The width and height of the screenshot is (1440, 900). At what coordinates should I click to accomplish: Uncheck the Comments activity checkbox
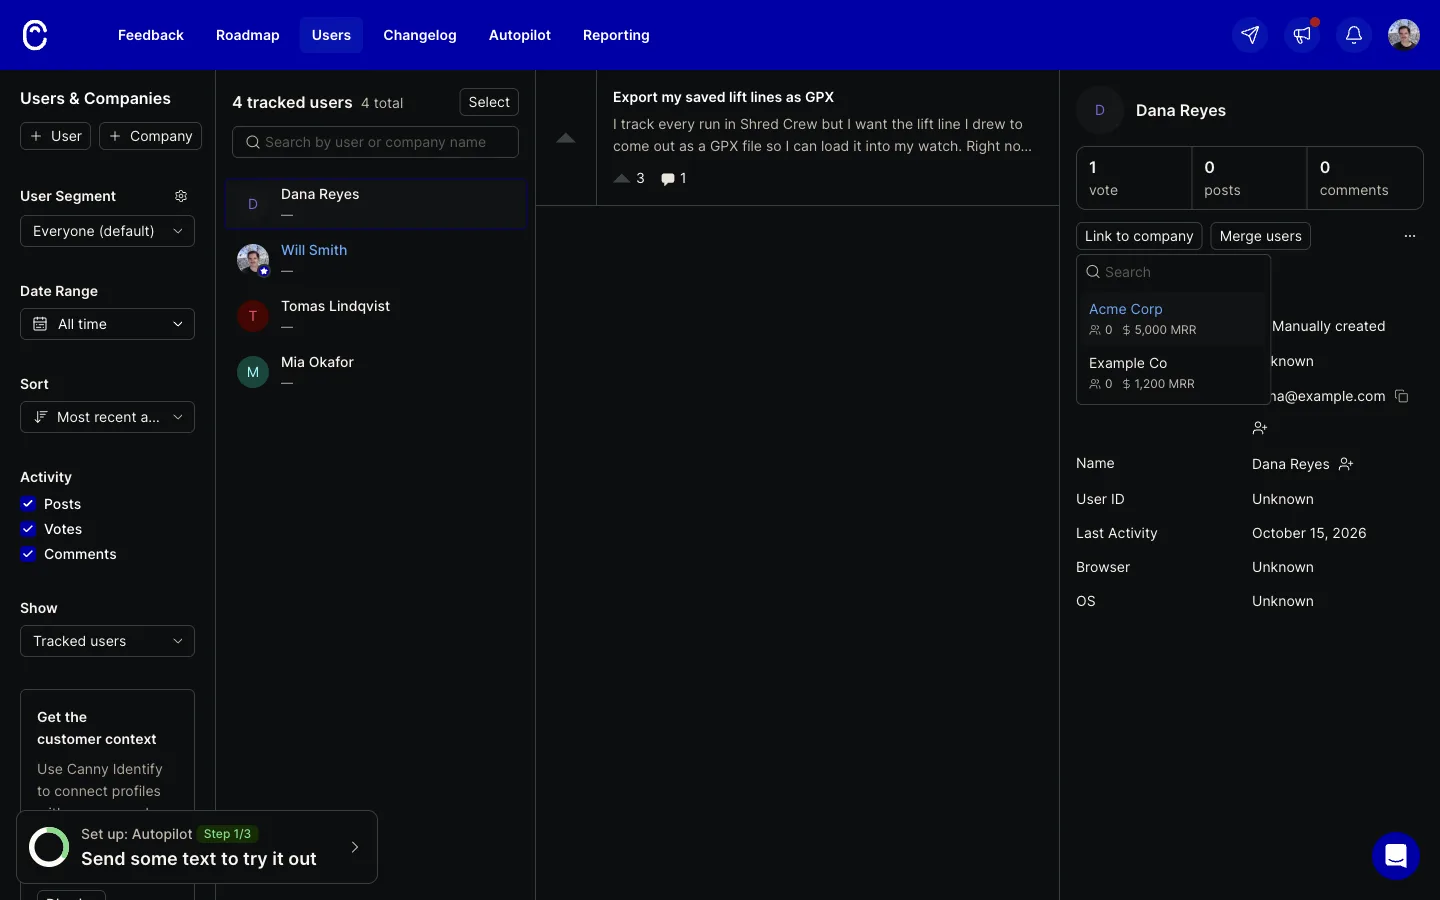(28, 554)
